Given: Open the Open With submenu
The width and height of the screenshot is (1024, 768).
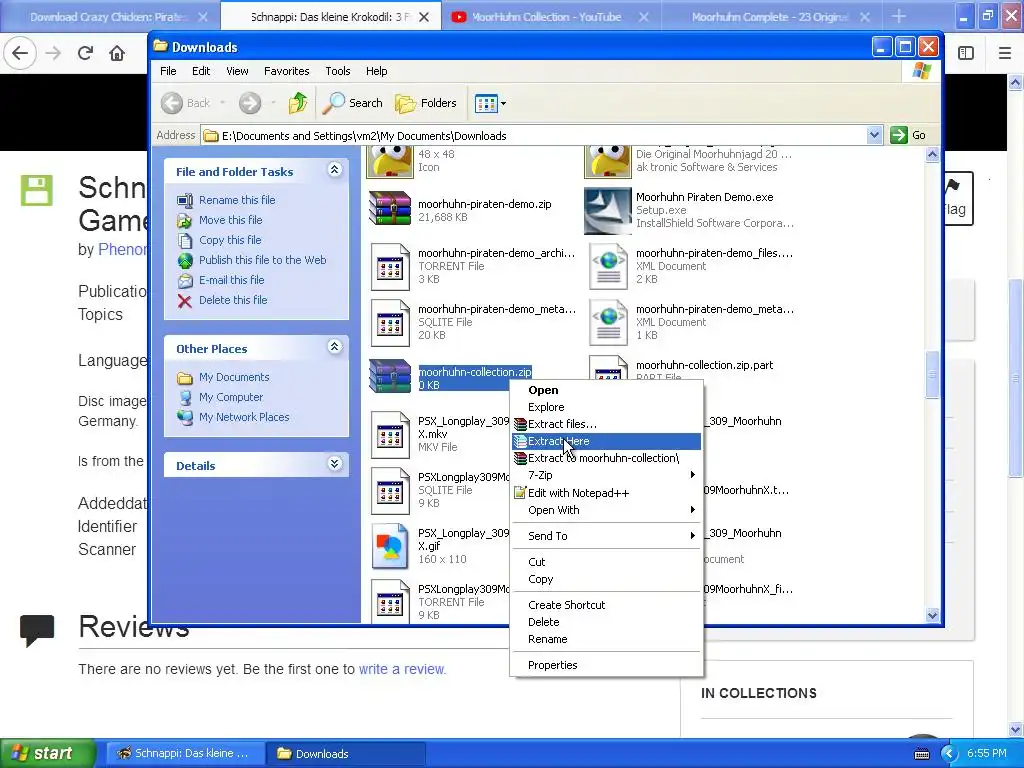Looking at the screenshot, I should [x=606, y=510].
